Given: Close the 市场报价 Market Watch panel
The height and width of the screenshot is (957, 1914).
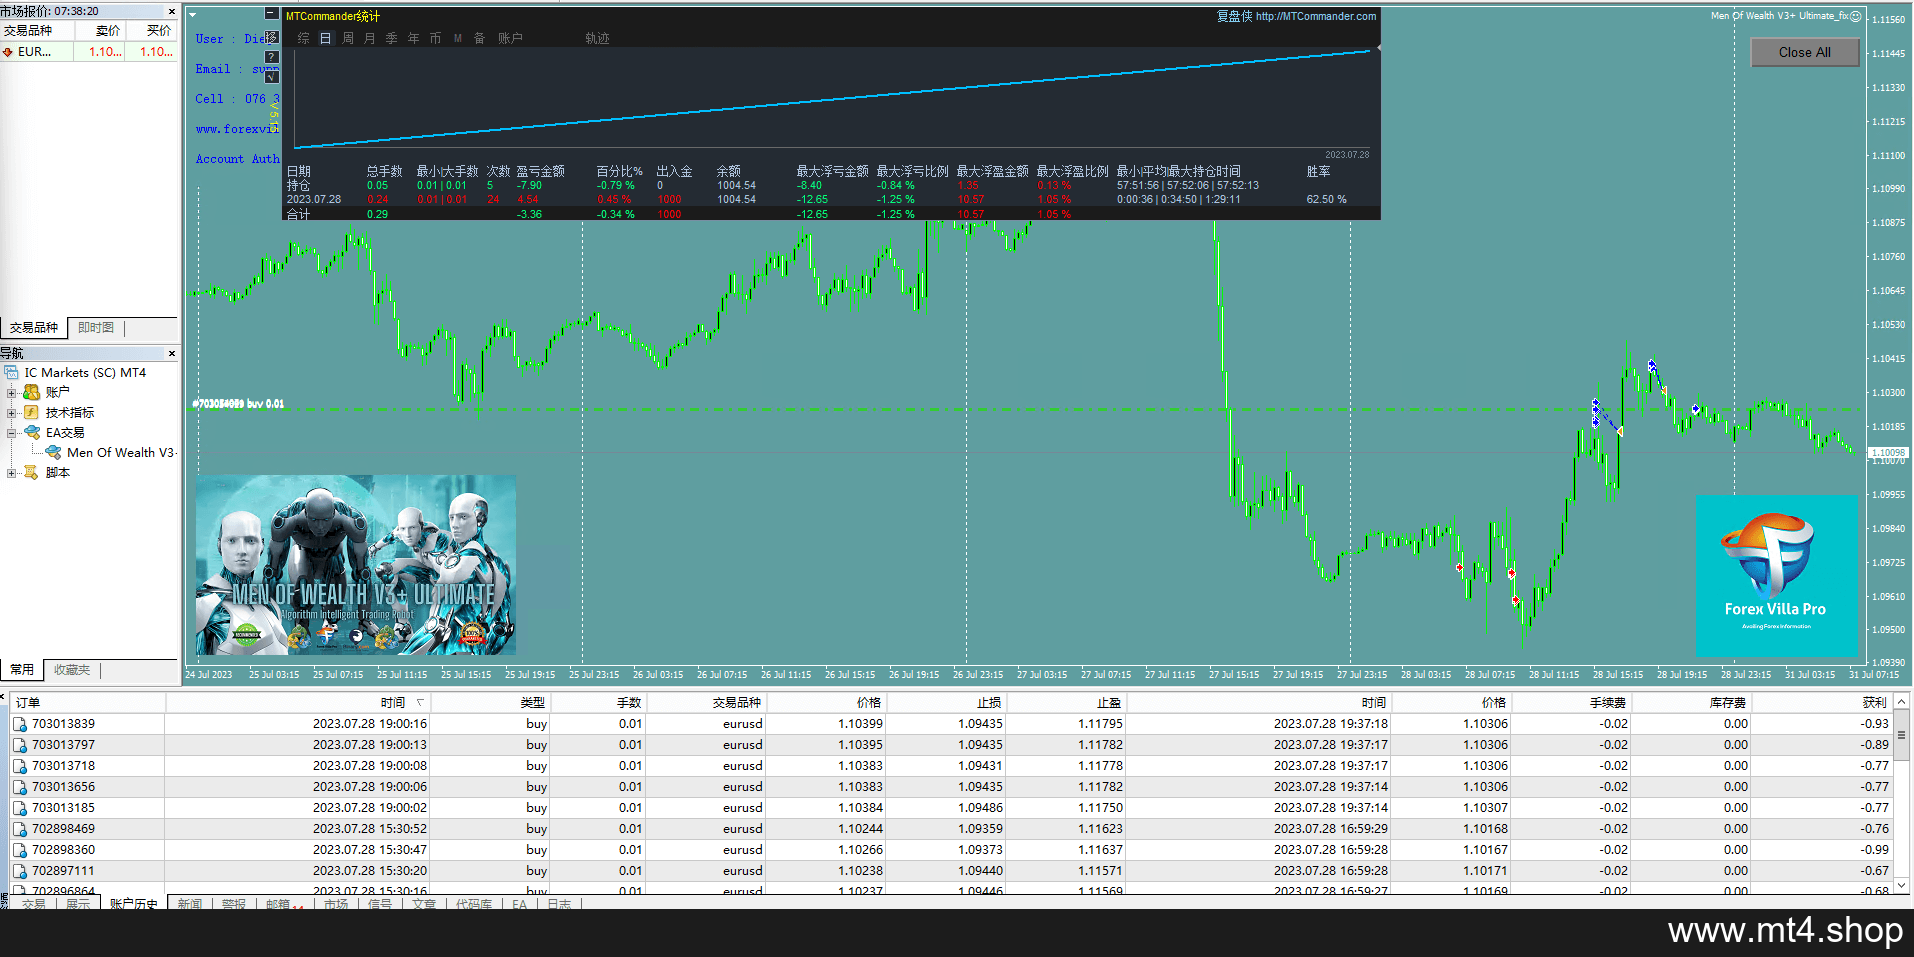Looking at the screenshot, I should pos(172,11).
